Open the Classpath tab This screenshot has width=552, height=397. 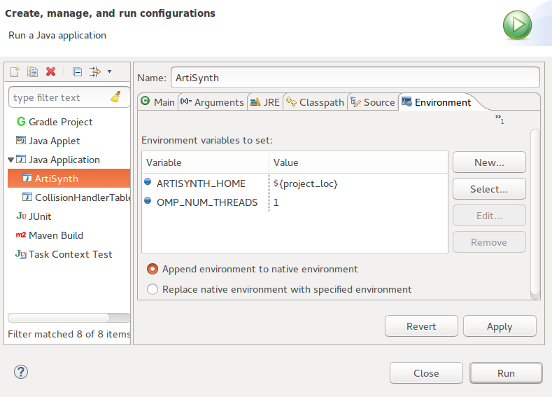tap(315, 102)
